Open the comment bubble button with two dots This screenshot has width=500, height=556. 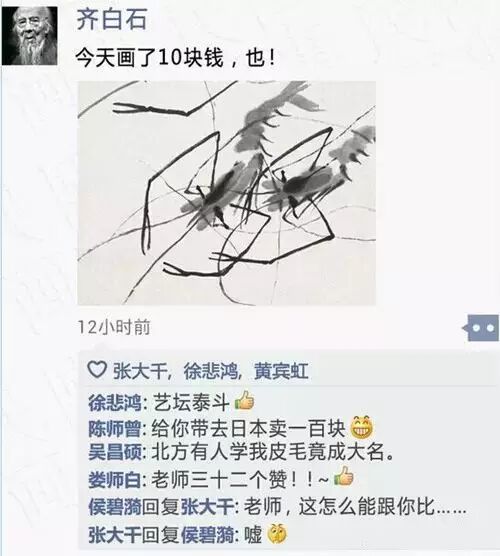pos(481,328)
